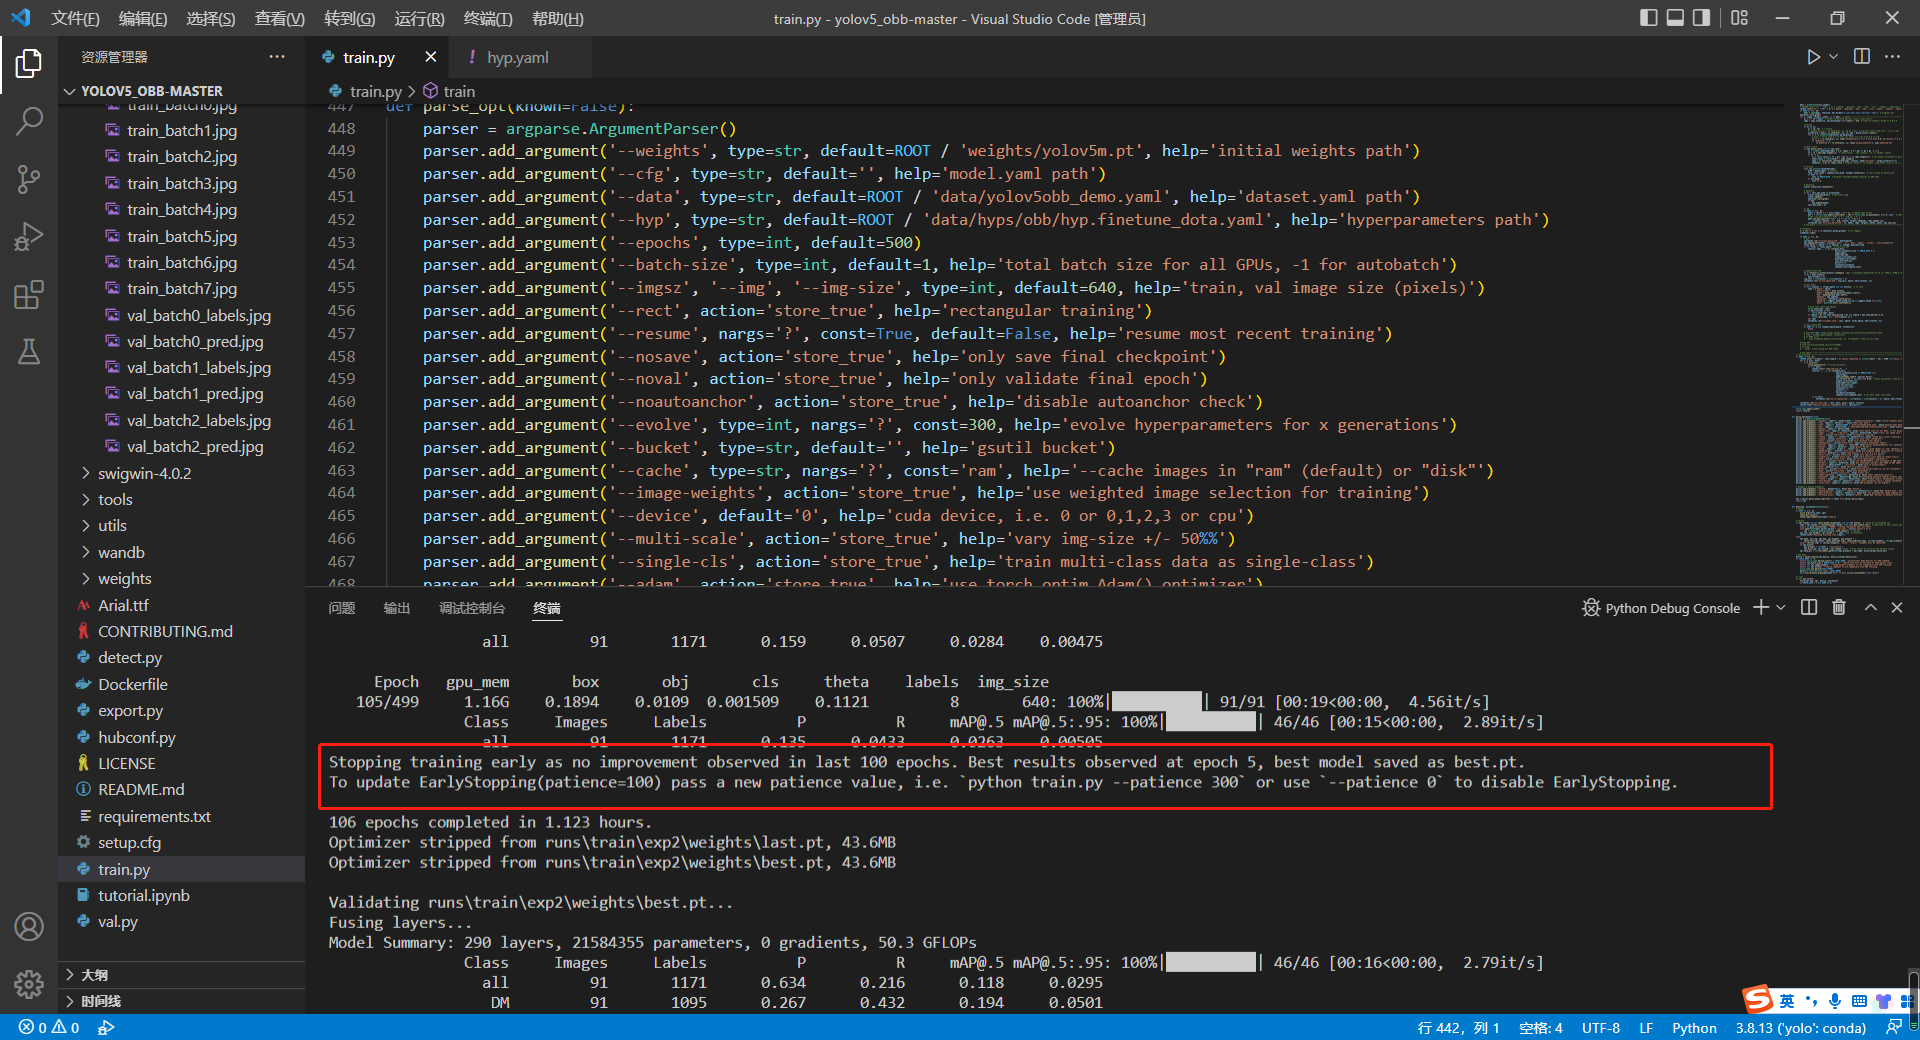This screenshot has width=1920, height=1040.
Task: Open the Manage gear settings
Action: pyautogui.click(x=29, y=985)
